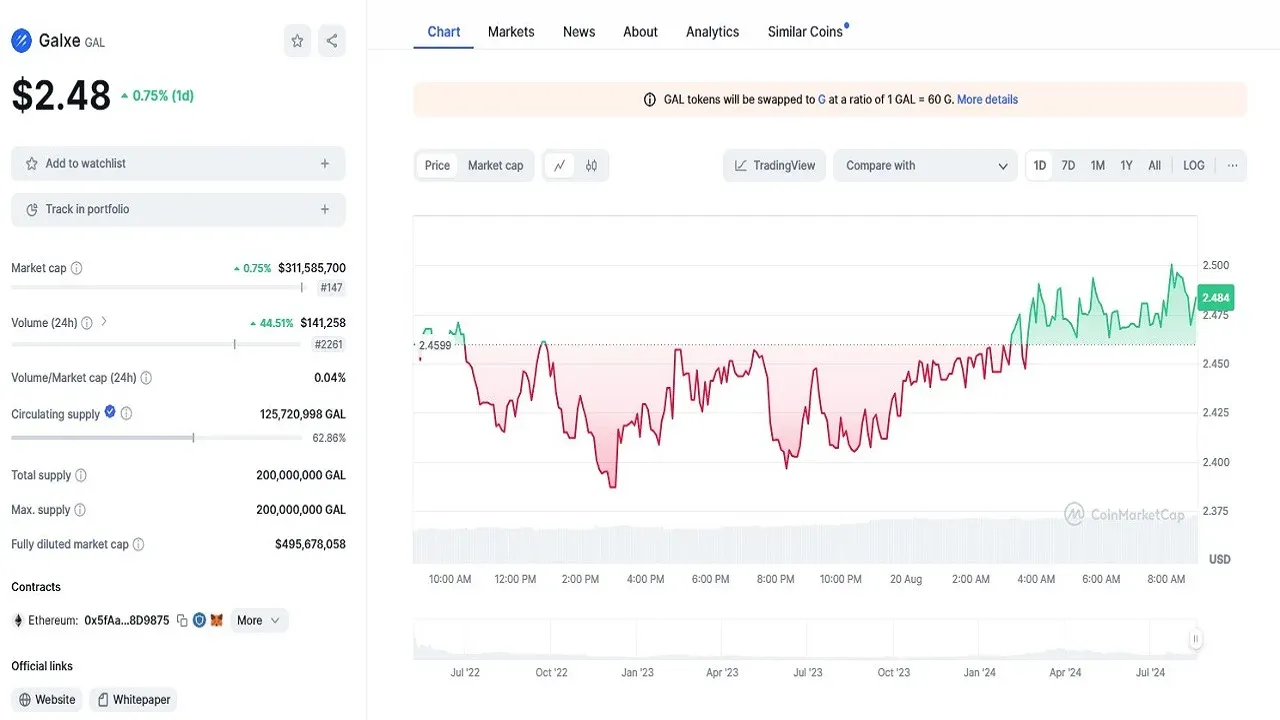Open the Compare with dropdown
Screen dimensions: 1280x720
click(926, 166)
